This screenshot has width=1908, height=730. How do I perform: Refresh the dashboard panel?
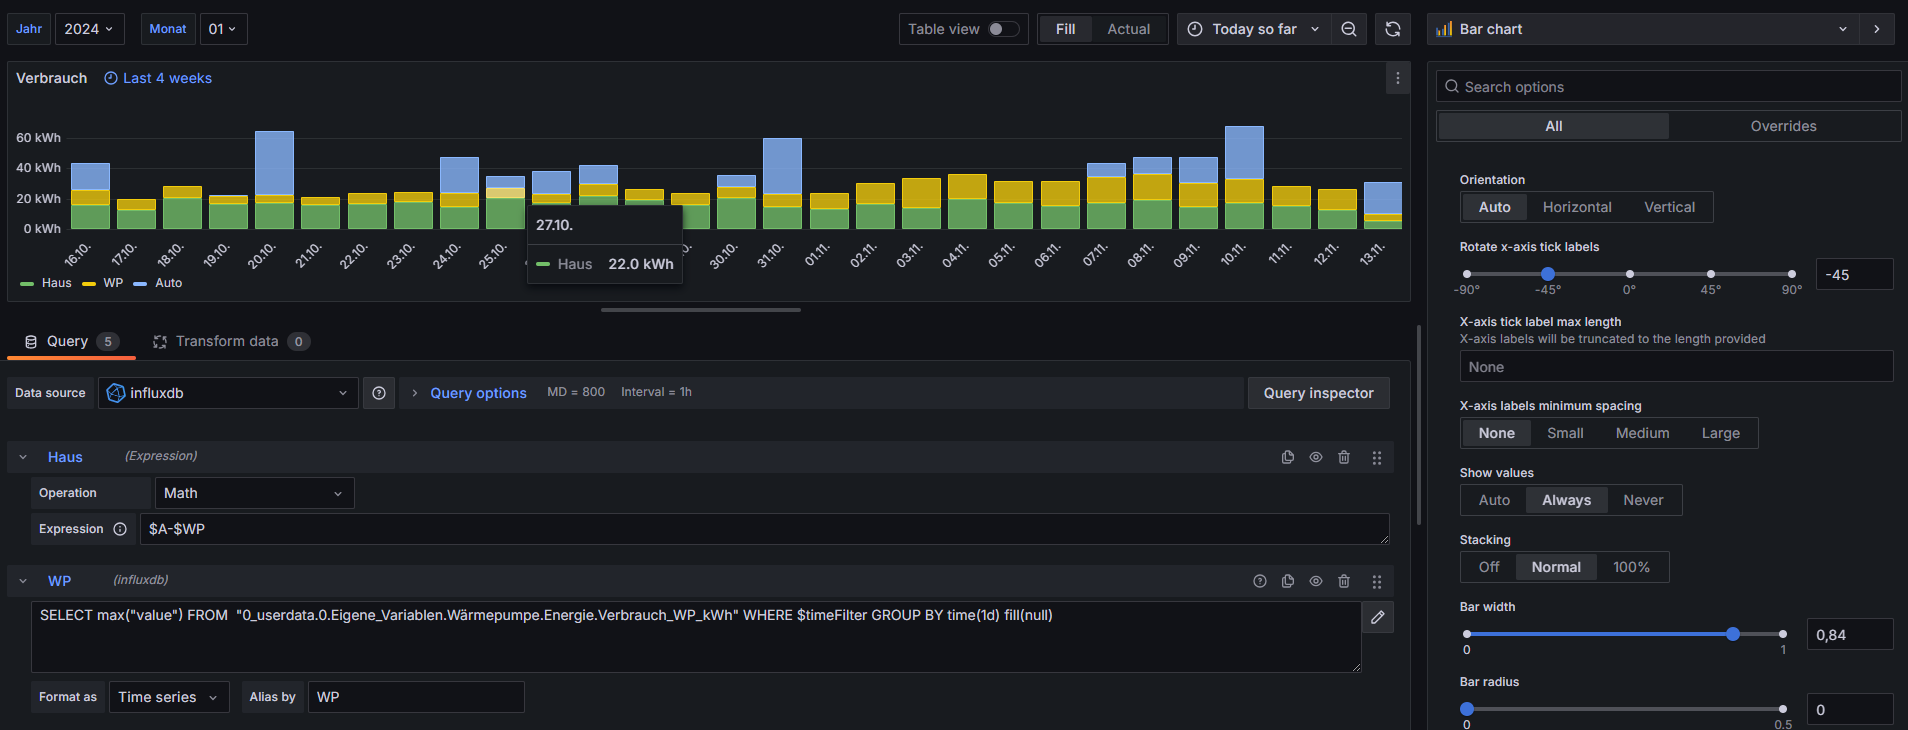(x=1393, y=29)
